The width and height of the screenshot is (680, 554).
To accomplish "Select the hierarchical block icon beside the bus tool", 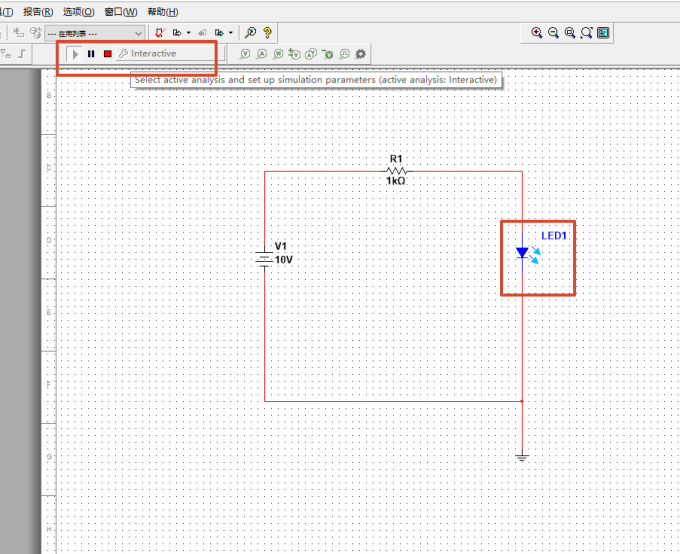I will (x=6, y=54).
